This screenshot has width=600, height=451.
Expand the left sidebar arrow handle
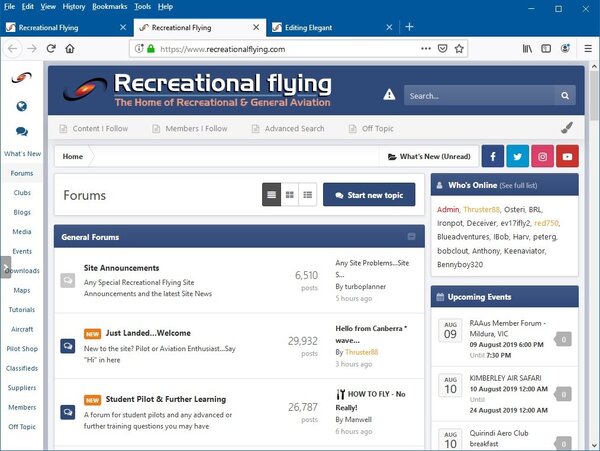tap(6, 269)
